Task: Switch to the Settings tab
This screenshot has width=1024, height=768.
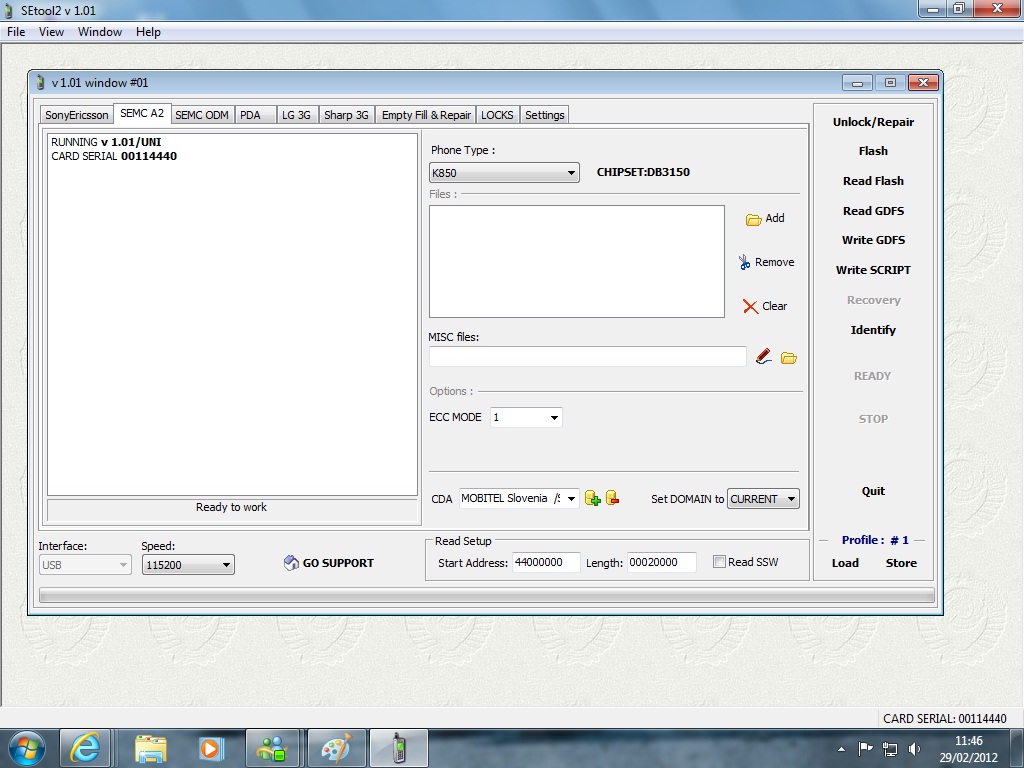Action: pyautogui.click(x=544, y=115)
